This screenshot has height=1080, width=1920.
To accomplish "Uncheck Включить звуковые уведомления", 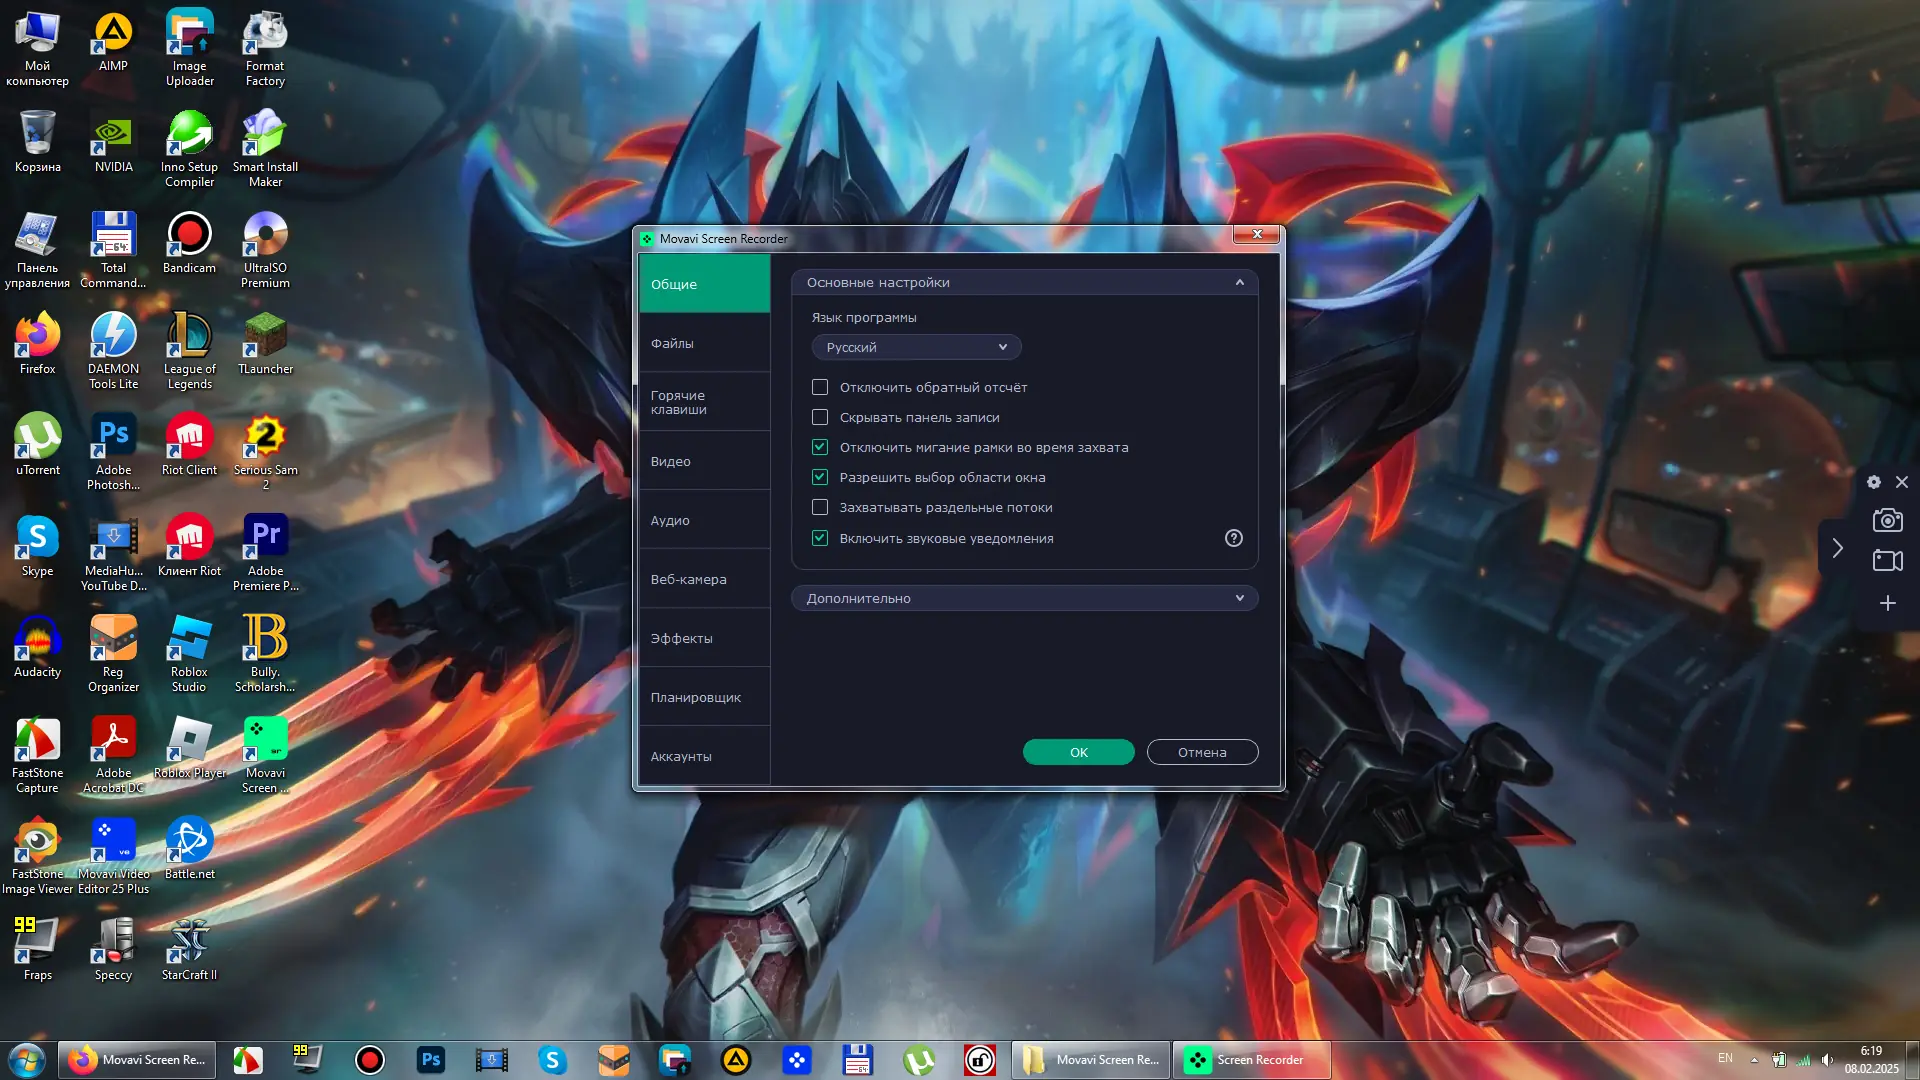I will coord(820,538).
